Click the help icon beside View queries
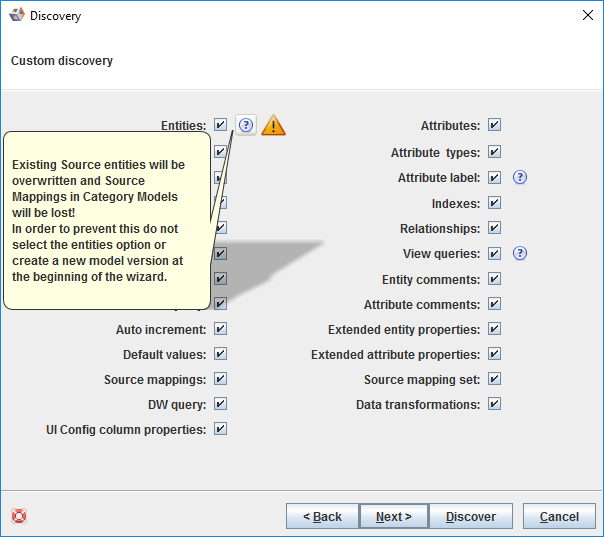Viewport: 604px width, 537px height. pyautogui.click(x=519, y=254)
